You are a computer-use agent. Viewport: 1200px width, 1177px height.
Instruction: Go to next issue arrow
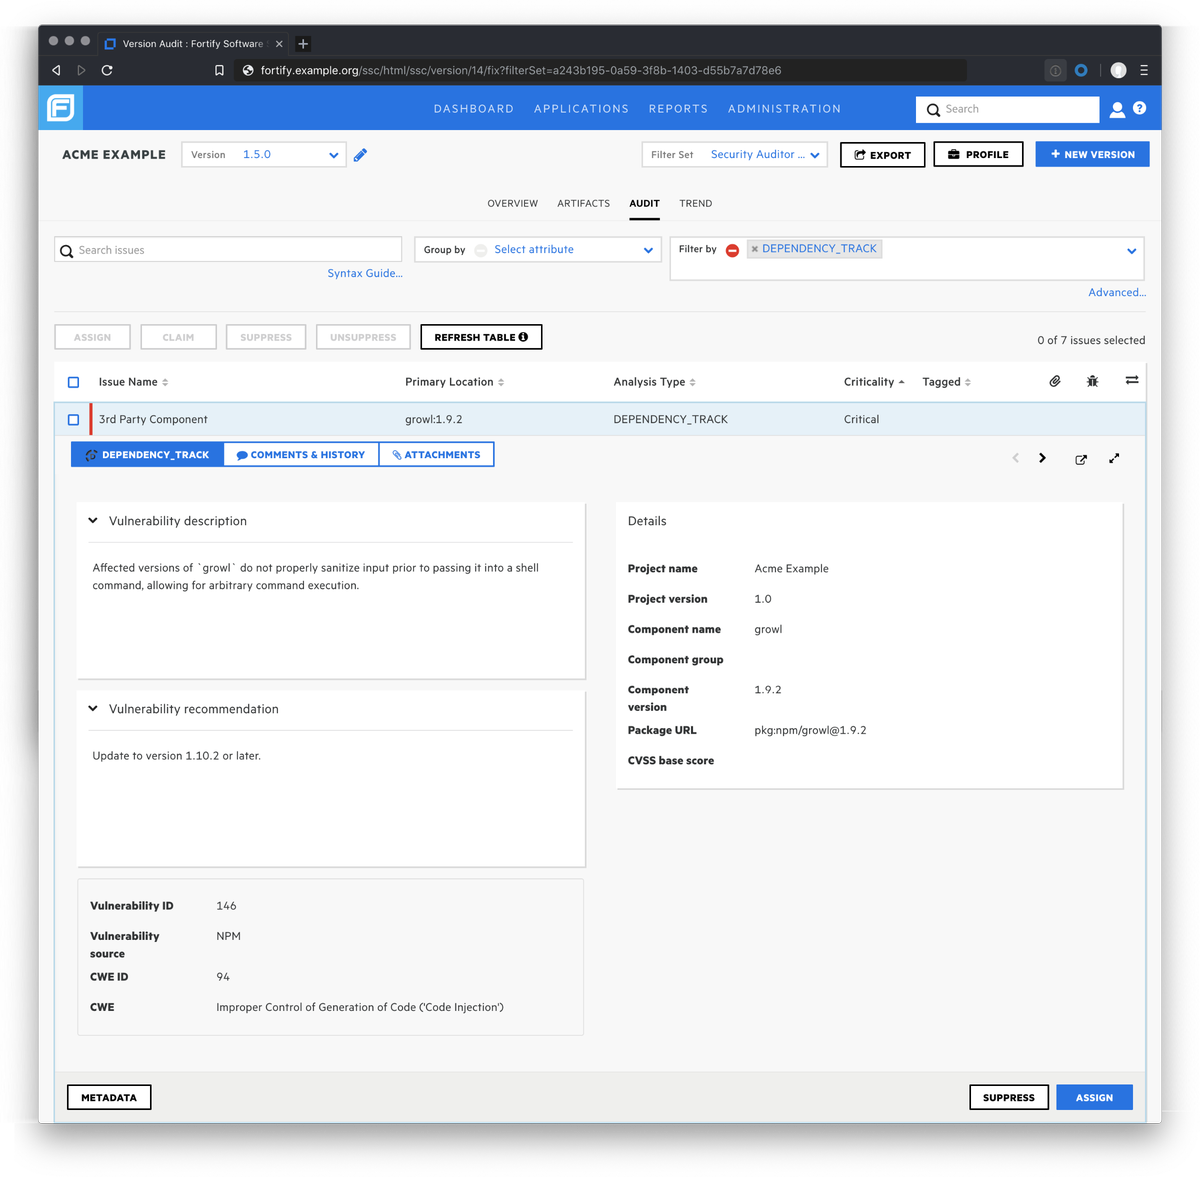click(1042, 458)
